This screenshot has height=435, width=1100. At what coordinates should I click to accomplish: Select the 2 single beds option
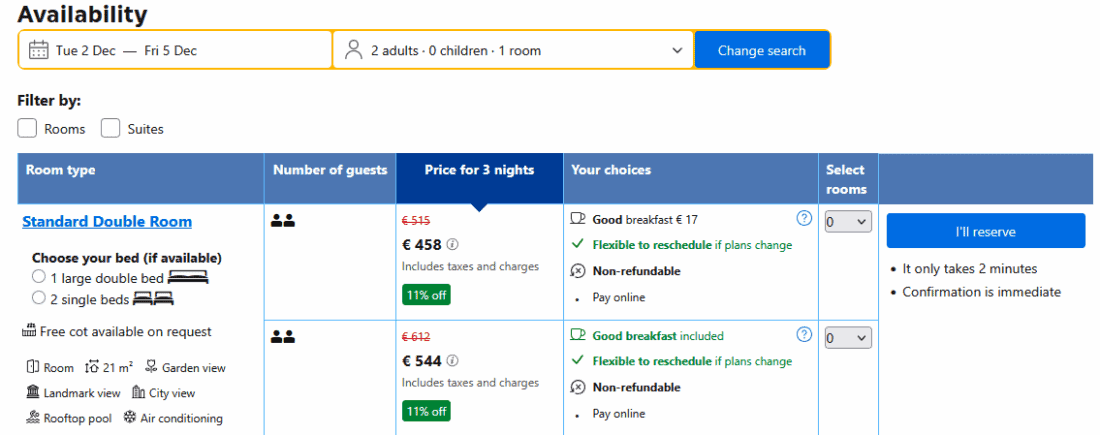39,297
